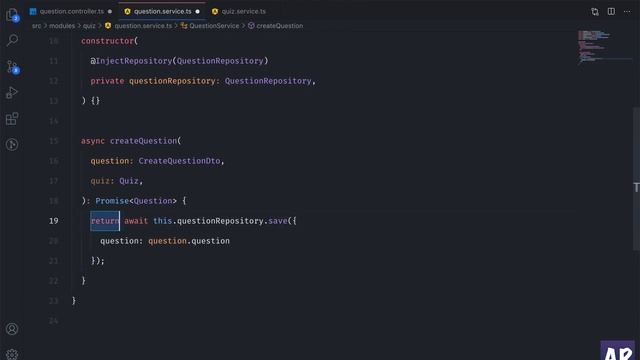Click the await keyword on line 19
640x360 pixels.
[136, 221]
